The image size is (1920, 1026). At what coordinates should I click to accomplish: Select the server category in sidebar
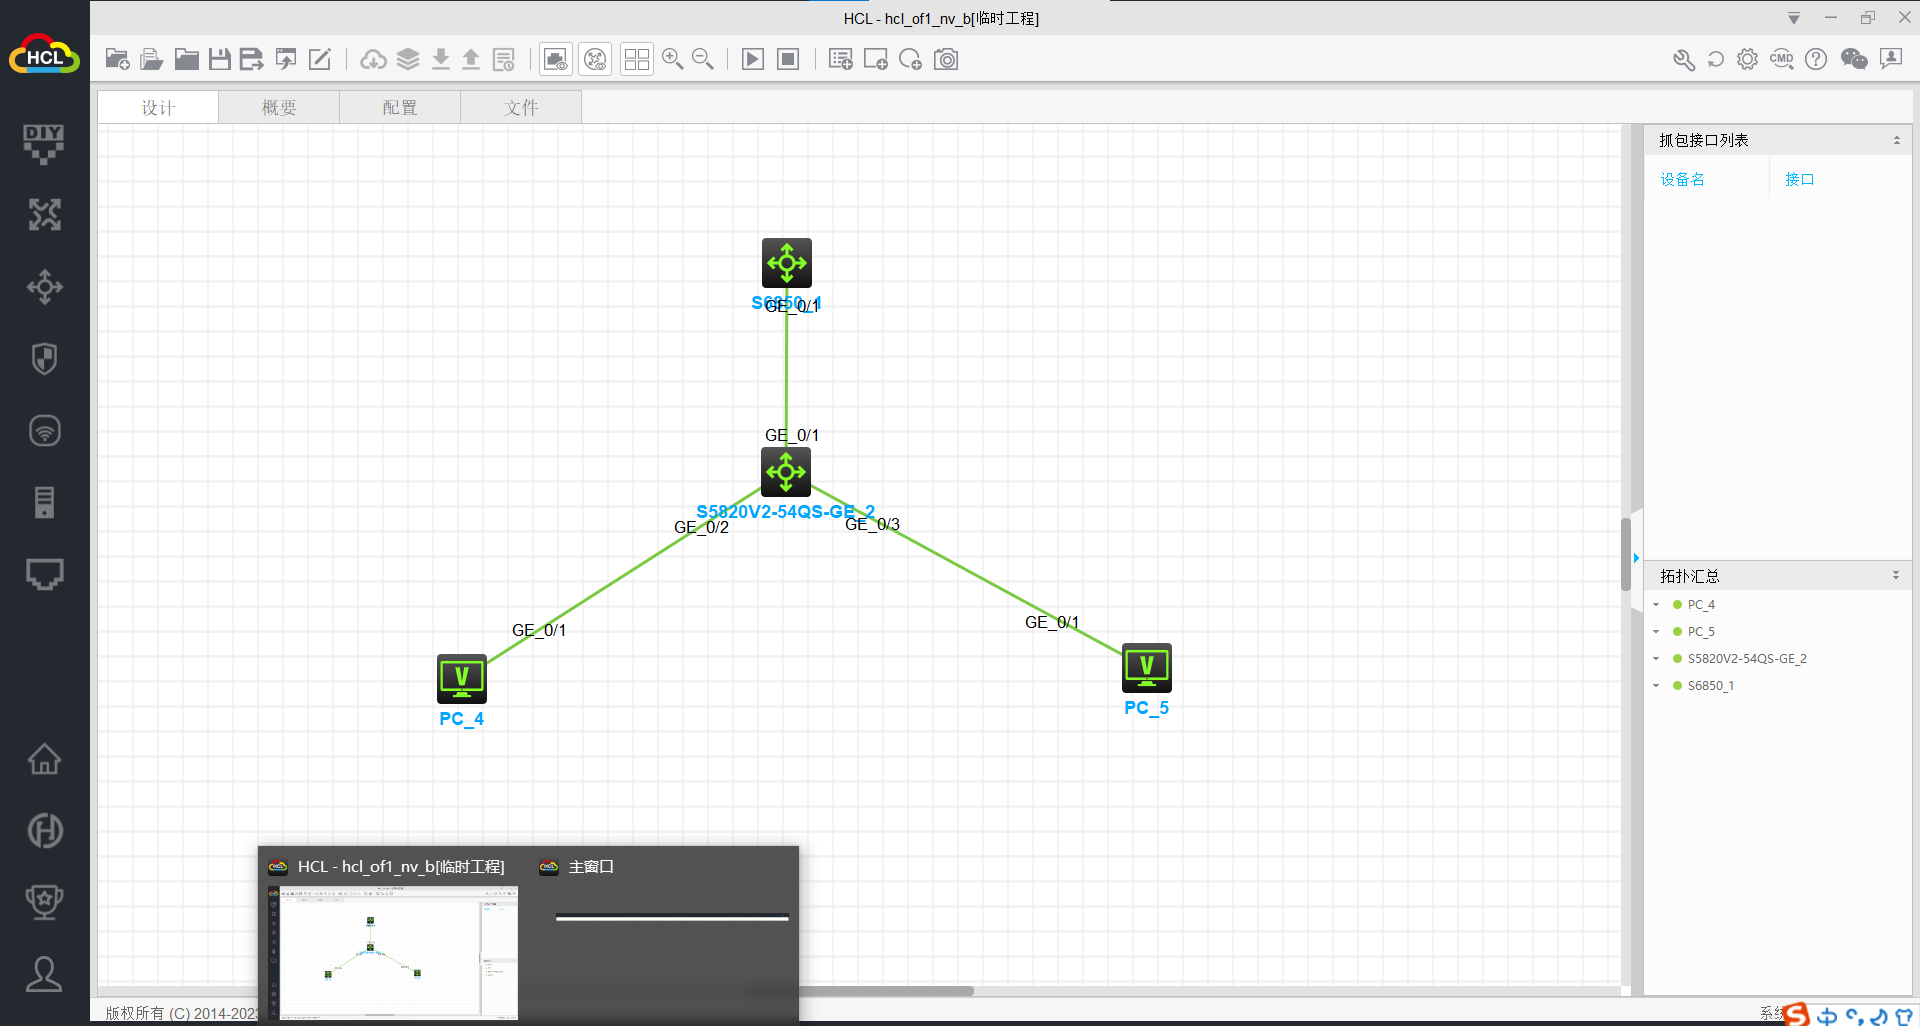(44, 502)
